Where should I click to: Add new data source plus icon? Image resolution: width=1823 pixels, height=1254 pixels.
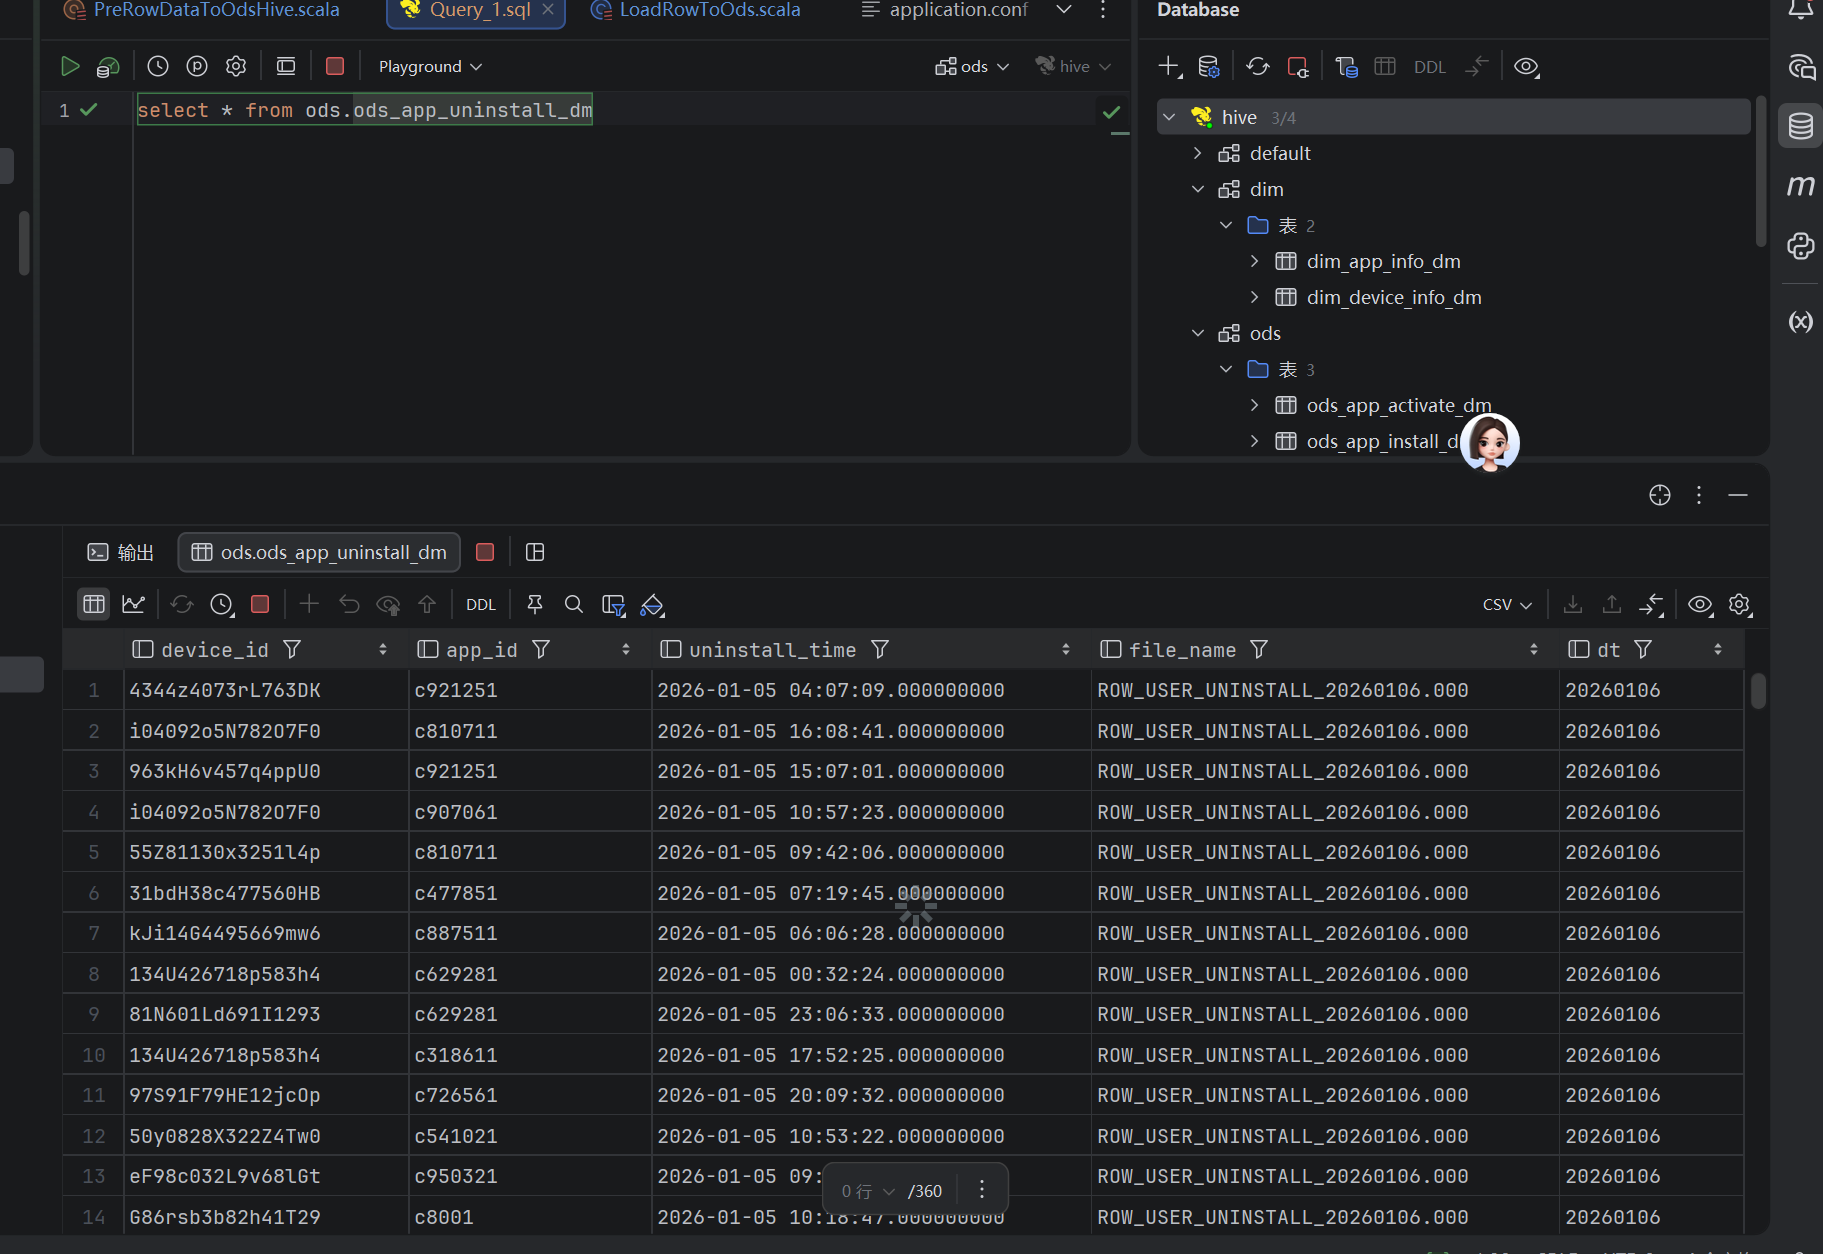(x=1169, y=66)
